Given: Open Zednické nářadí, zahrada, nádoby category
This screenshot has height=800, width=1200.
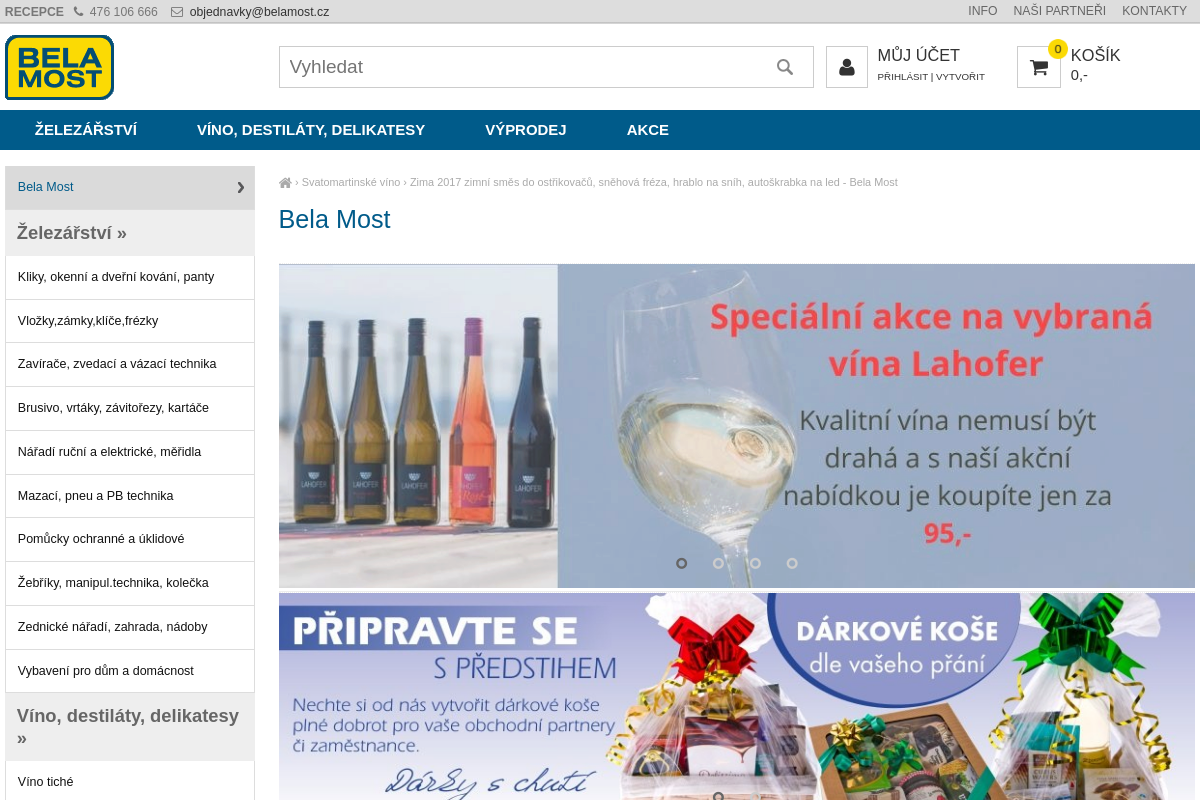Looking at the screenshot, I should pyautogui.click(x=130, y=627).
